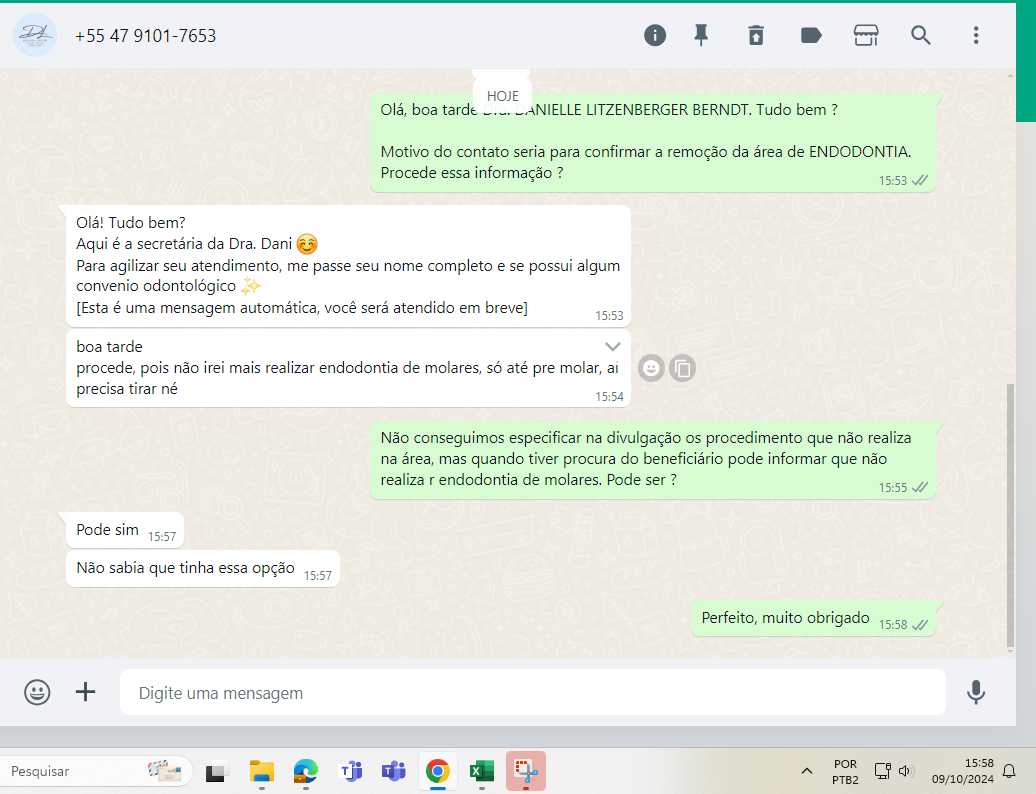Pin this chat using the pushpin icon
Image resolution: width=1036 pixels, height=794 pixels.
[701, 35]
